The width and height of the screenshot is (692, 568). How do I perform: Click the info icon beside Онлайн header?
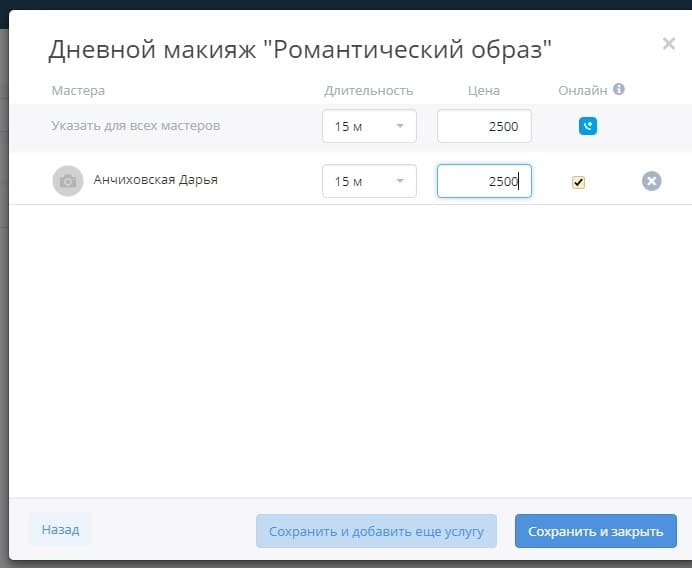(x=619, y=90)
